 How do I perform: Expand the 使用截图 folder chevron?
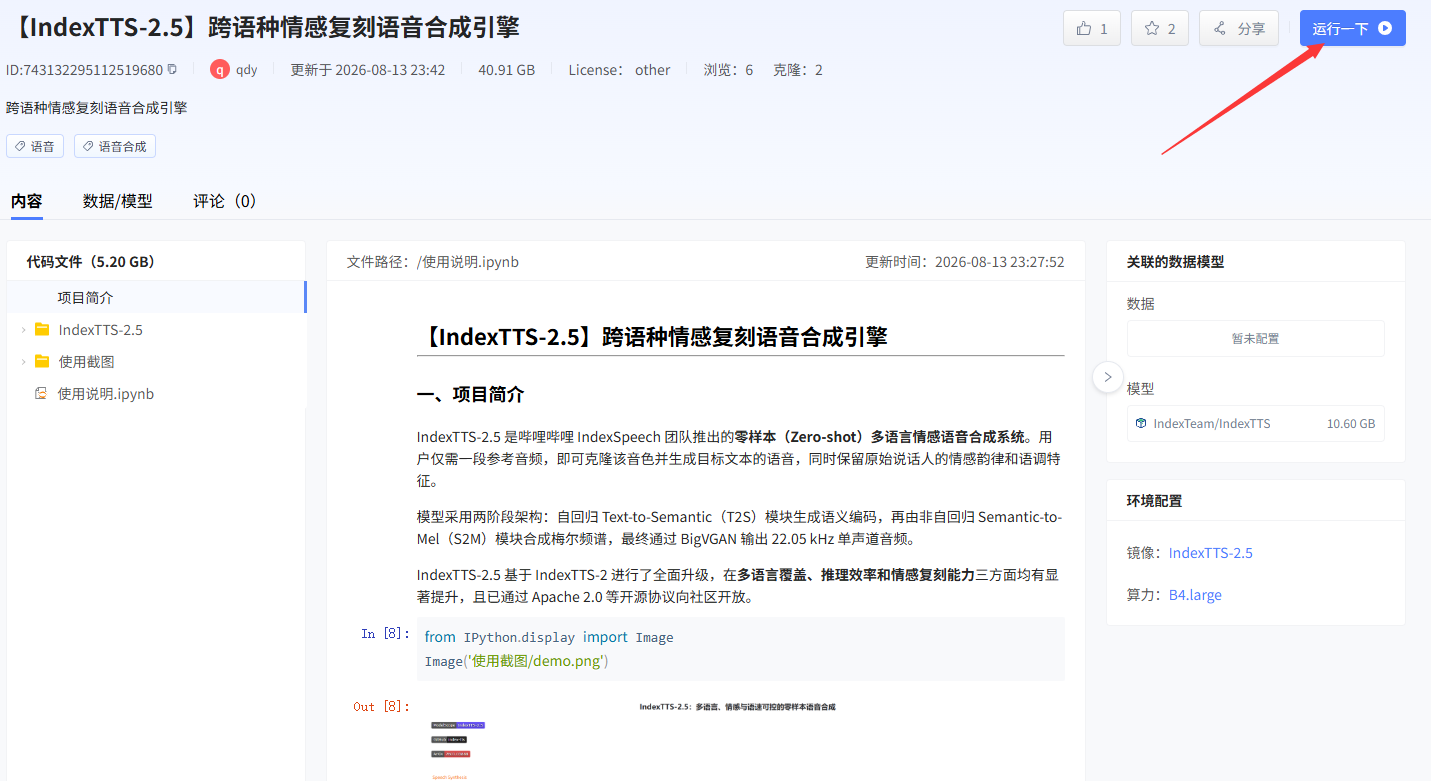(x=23, y=362)
